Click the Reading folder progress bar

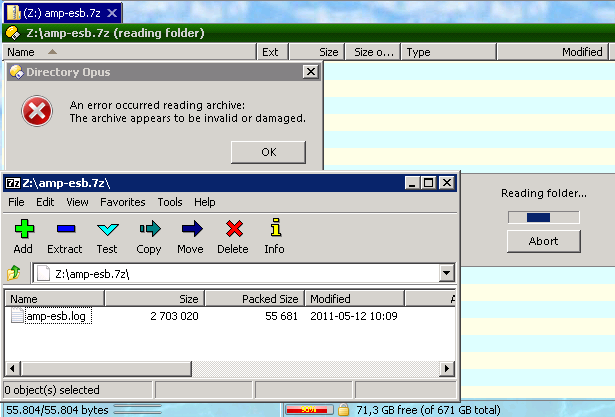543,217
